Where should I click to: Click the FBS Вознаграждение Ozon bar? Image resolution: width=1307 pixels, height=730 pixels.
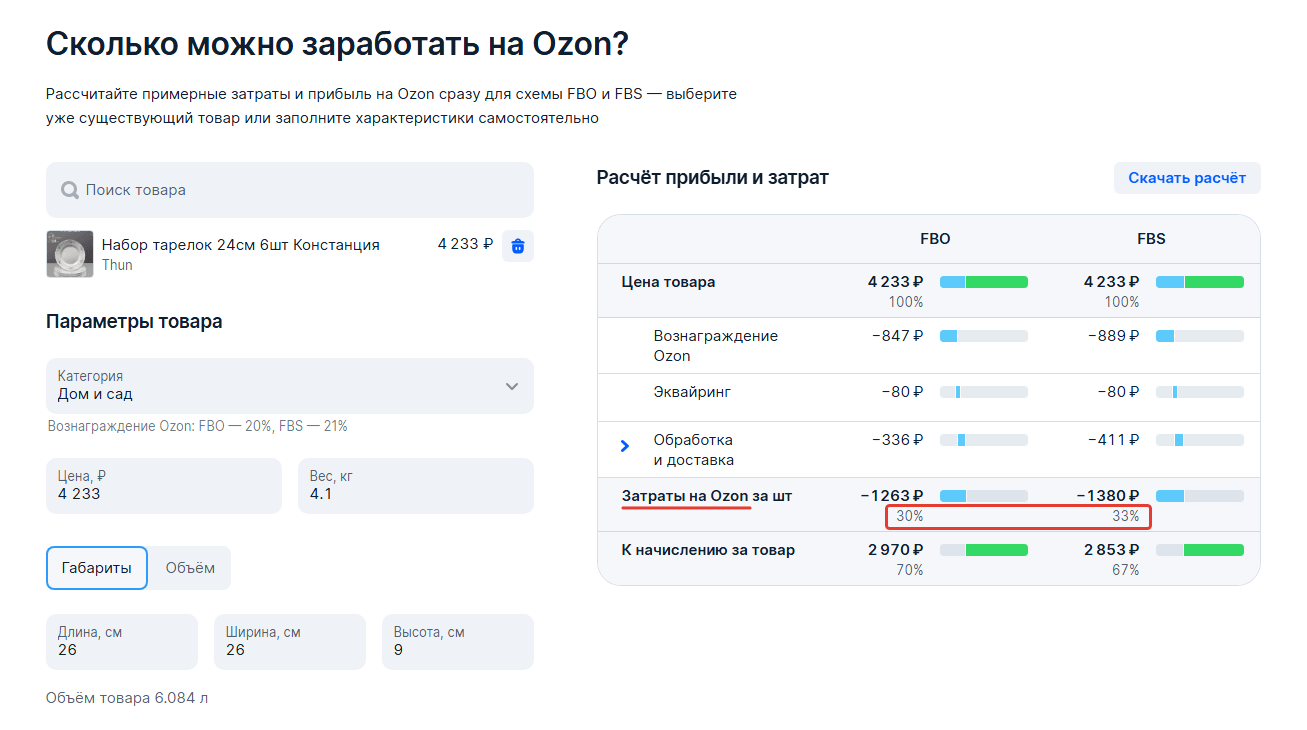1199,336
